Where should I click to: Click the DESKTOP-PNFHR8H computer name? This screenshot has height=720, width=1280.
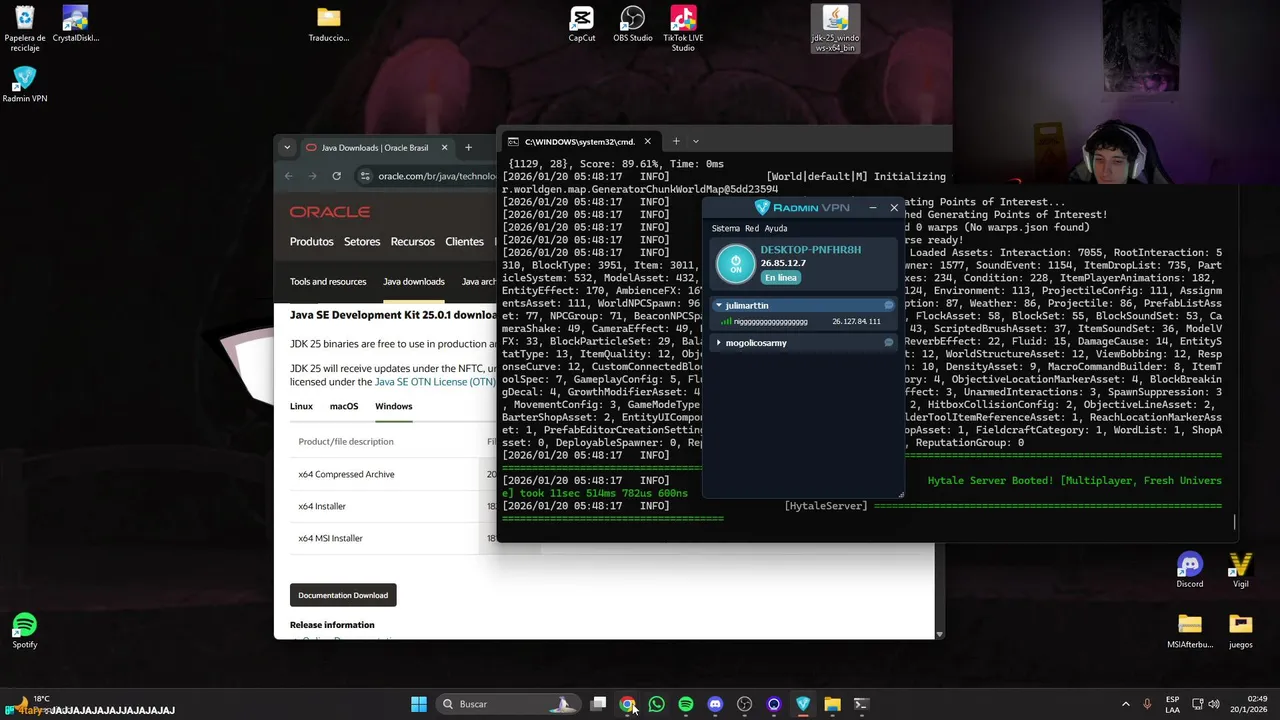[x=810, y=250]
